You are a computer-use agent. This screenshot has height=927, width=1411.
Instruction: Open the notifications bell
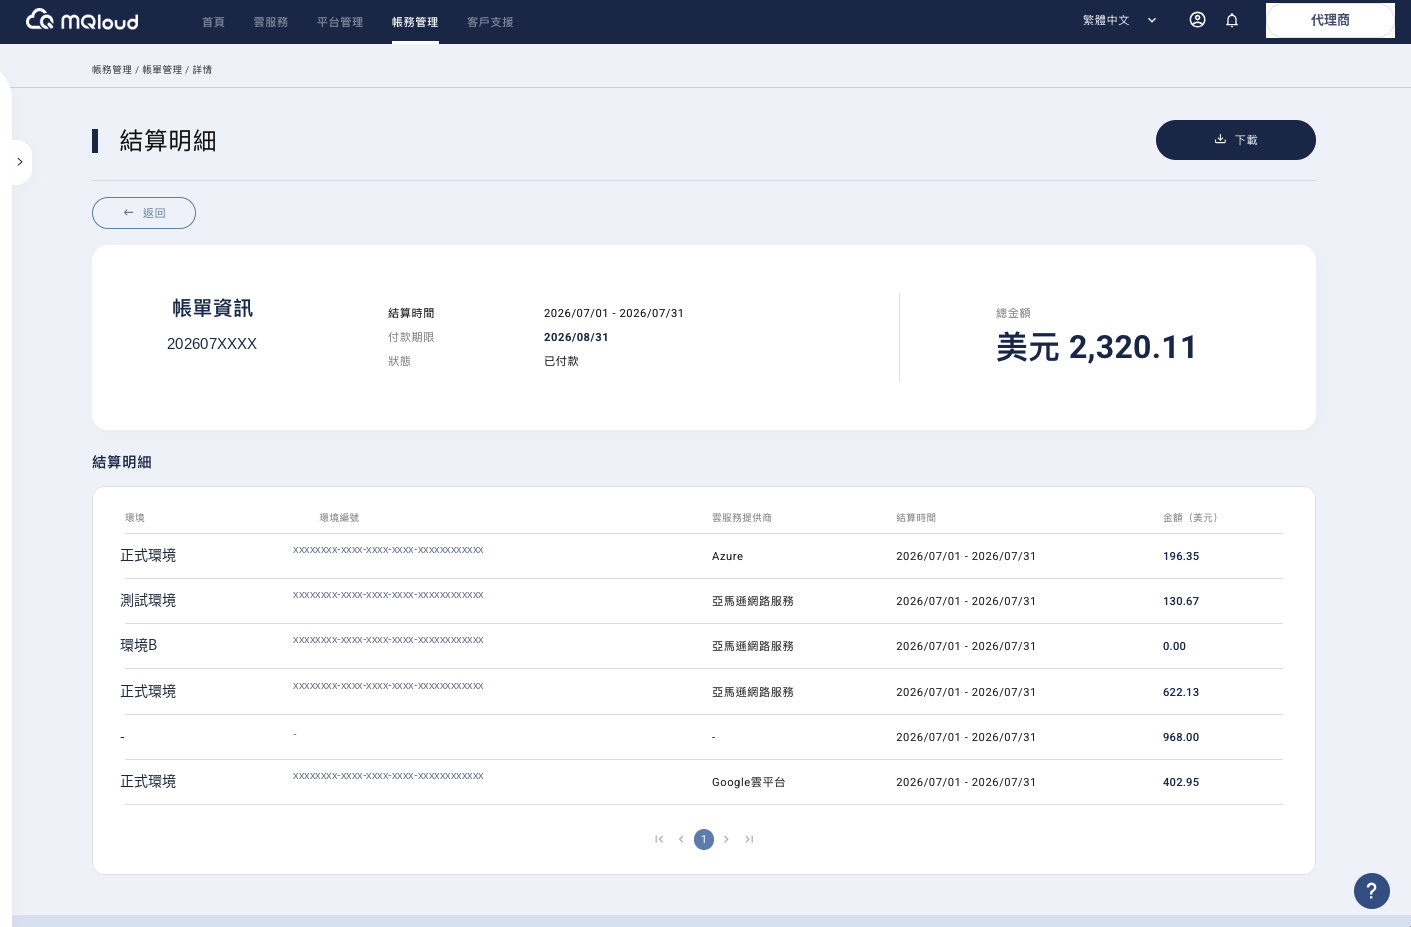pos(1232,20)
